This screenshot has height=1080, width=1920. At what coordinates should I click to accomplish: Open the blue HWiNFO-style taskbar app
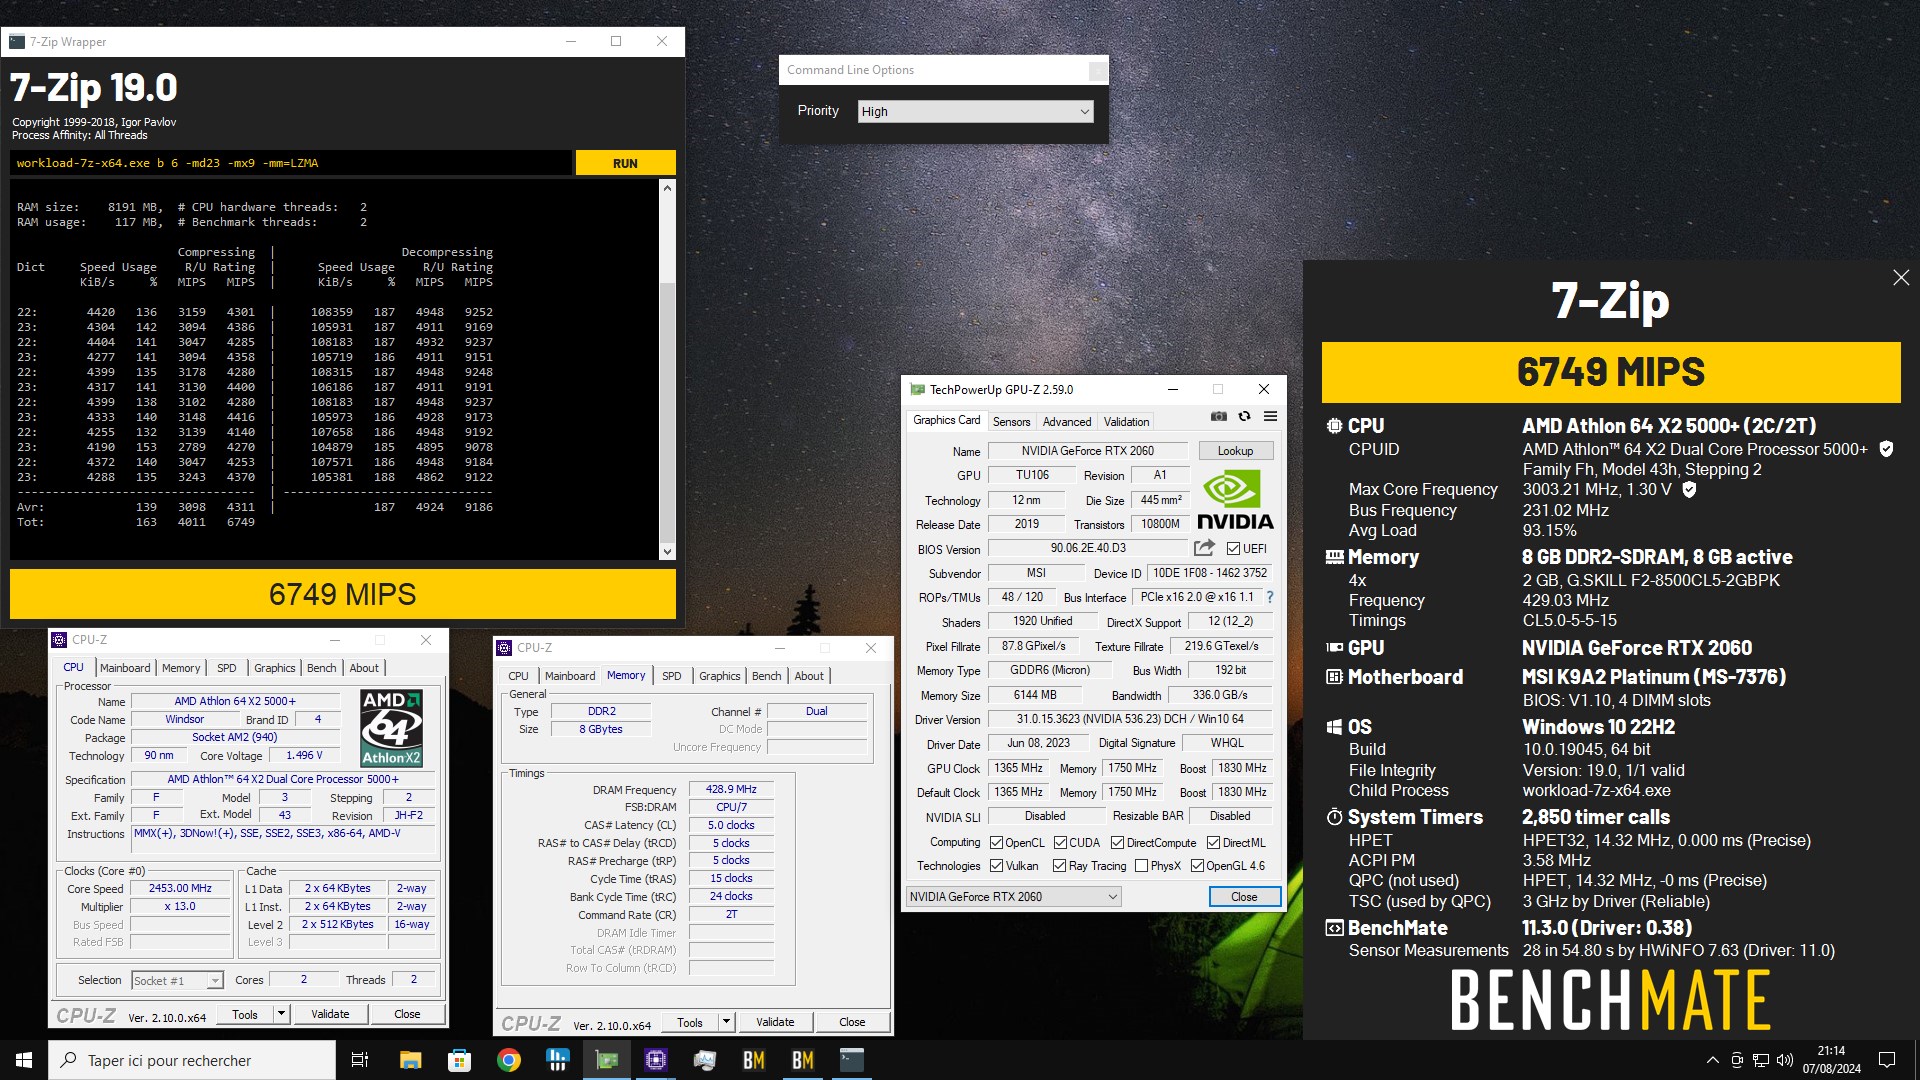[x=557, y=1060]
